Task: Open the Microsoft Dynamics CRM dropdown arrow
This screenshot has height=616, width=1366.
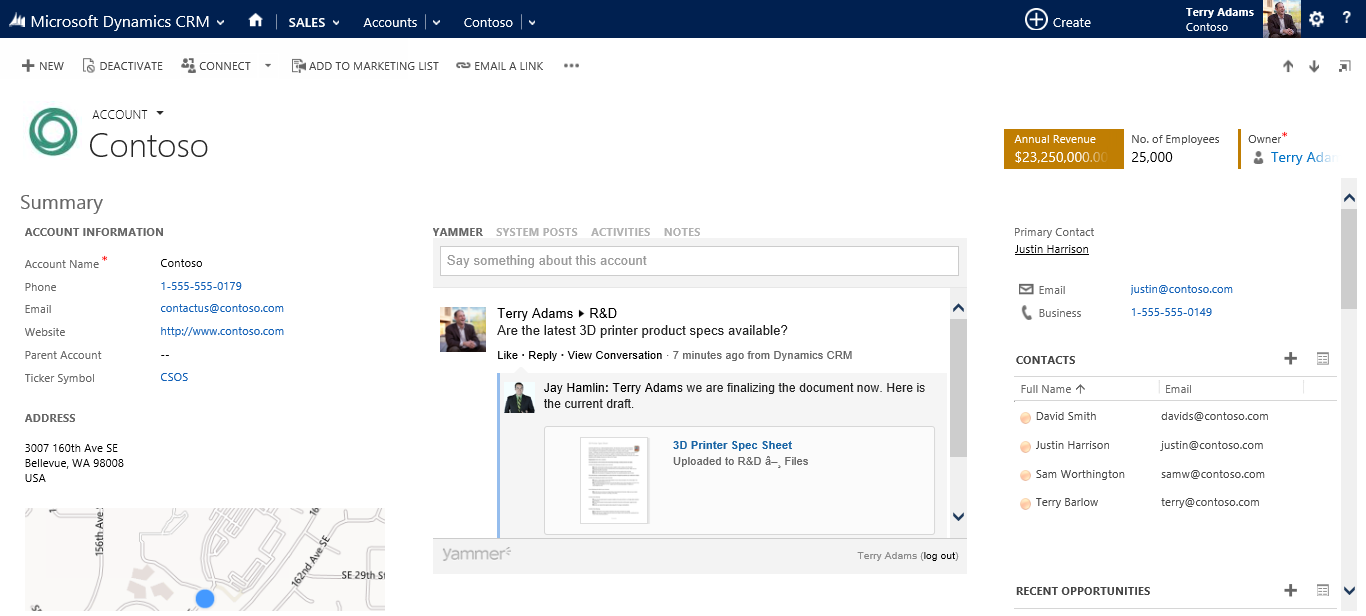Action: click(220, 22)
